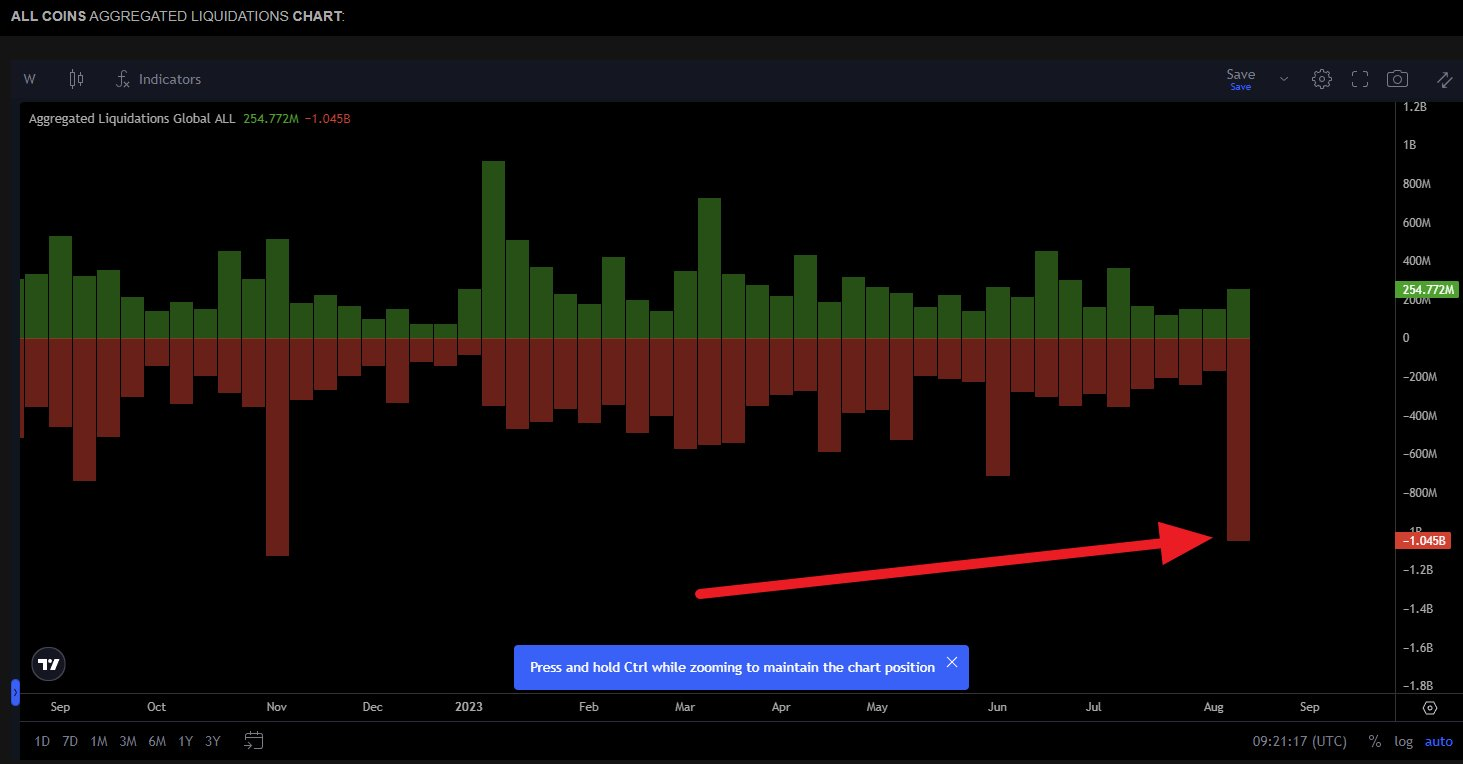Take a chart snapshot with camera icon
Image resolution: width=1463 pixels, height=764 pixels.
(1397, 79)
